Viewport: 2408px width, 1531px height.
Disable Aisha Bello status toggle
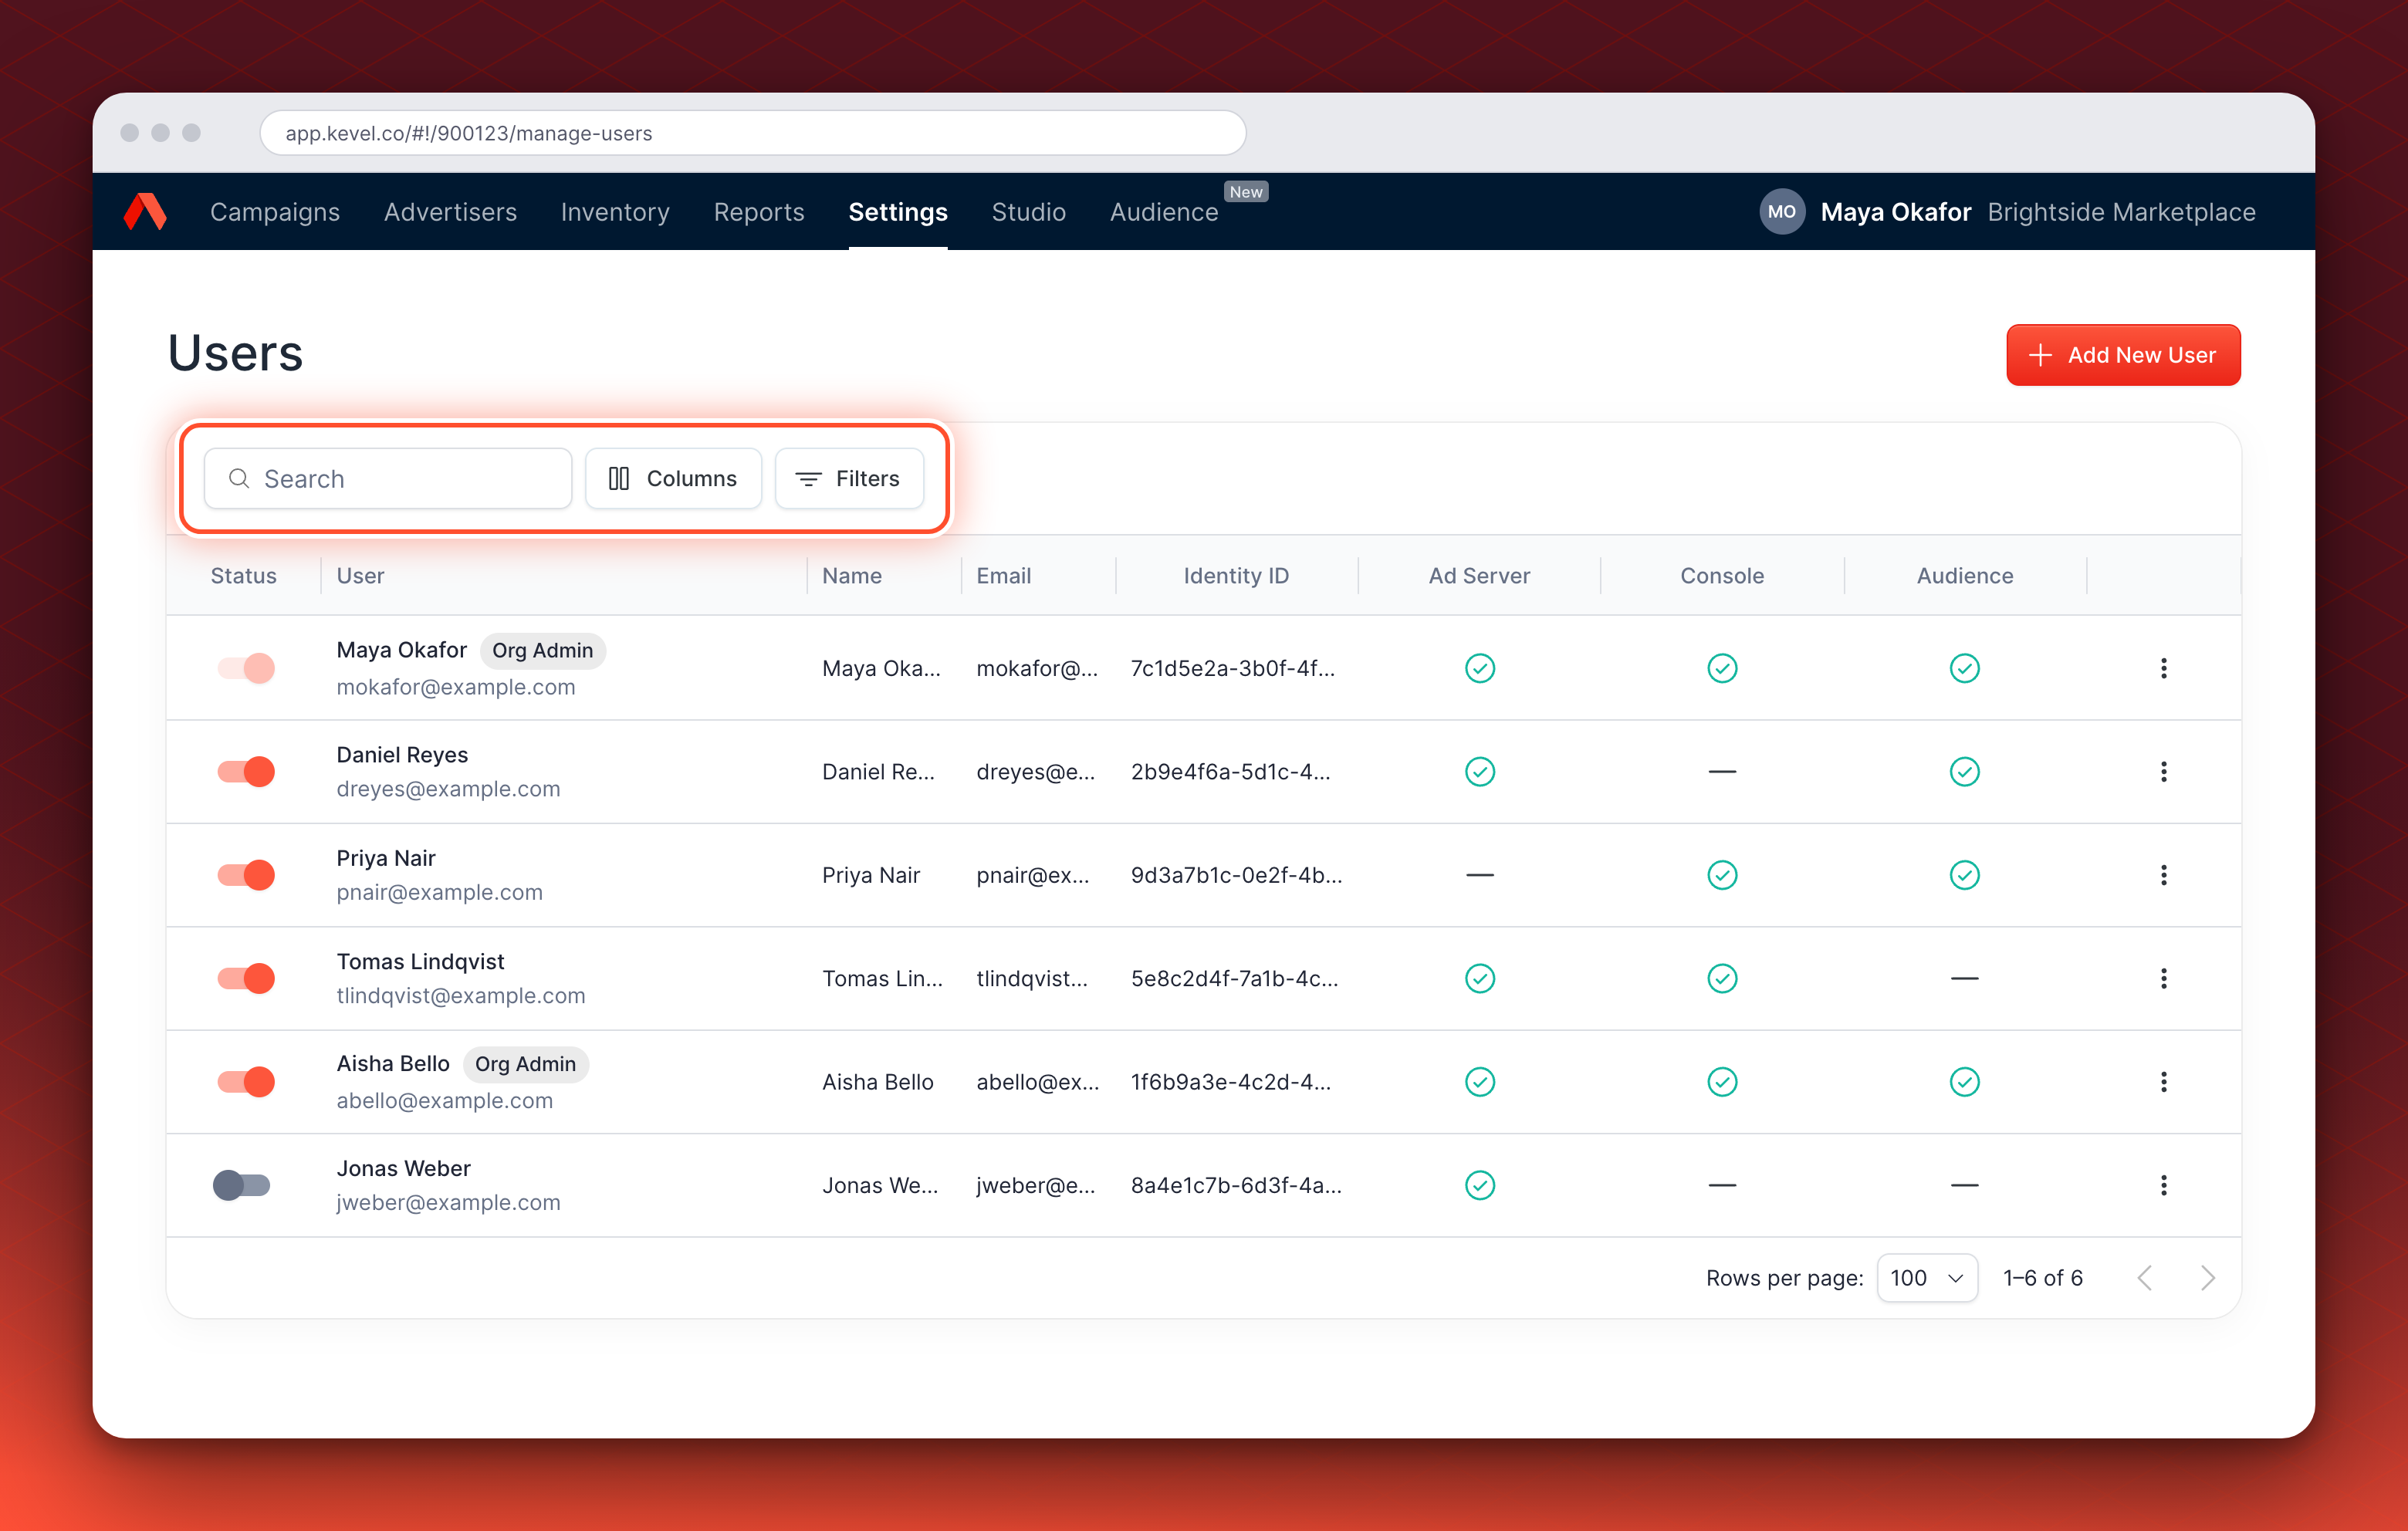tap(246, 1082)
